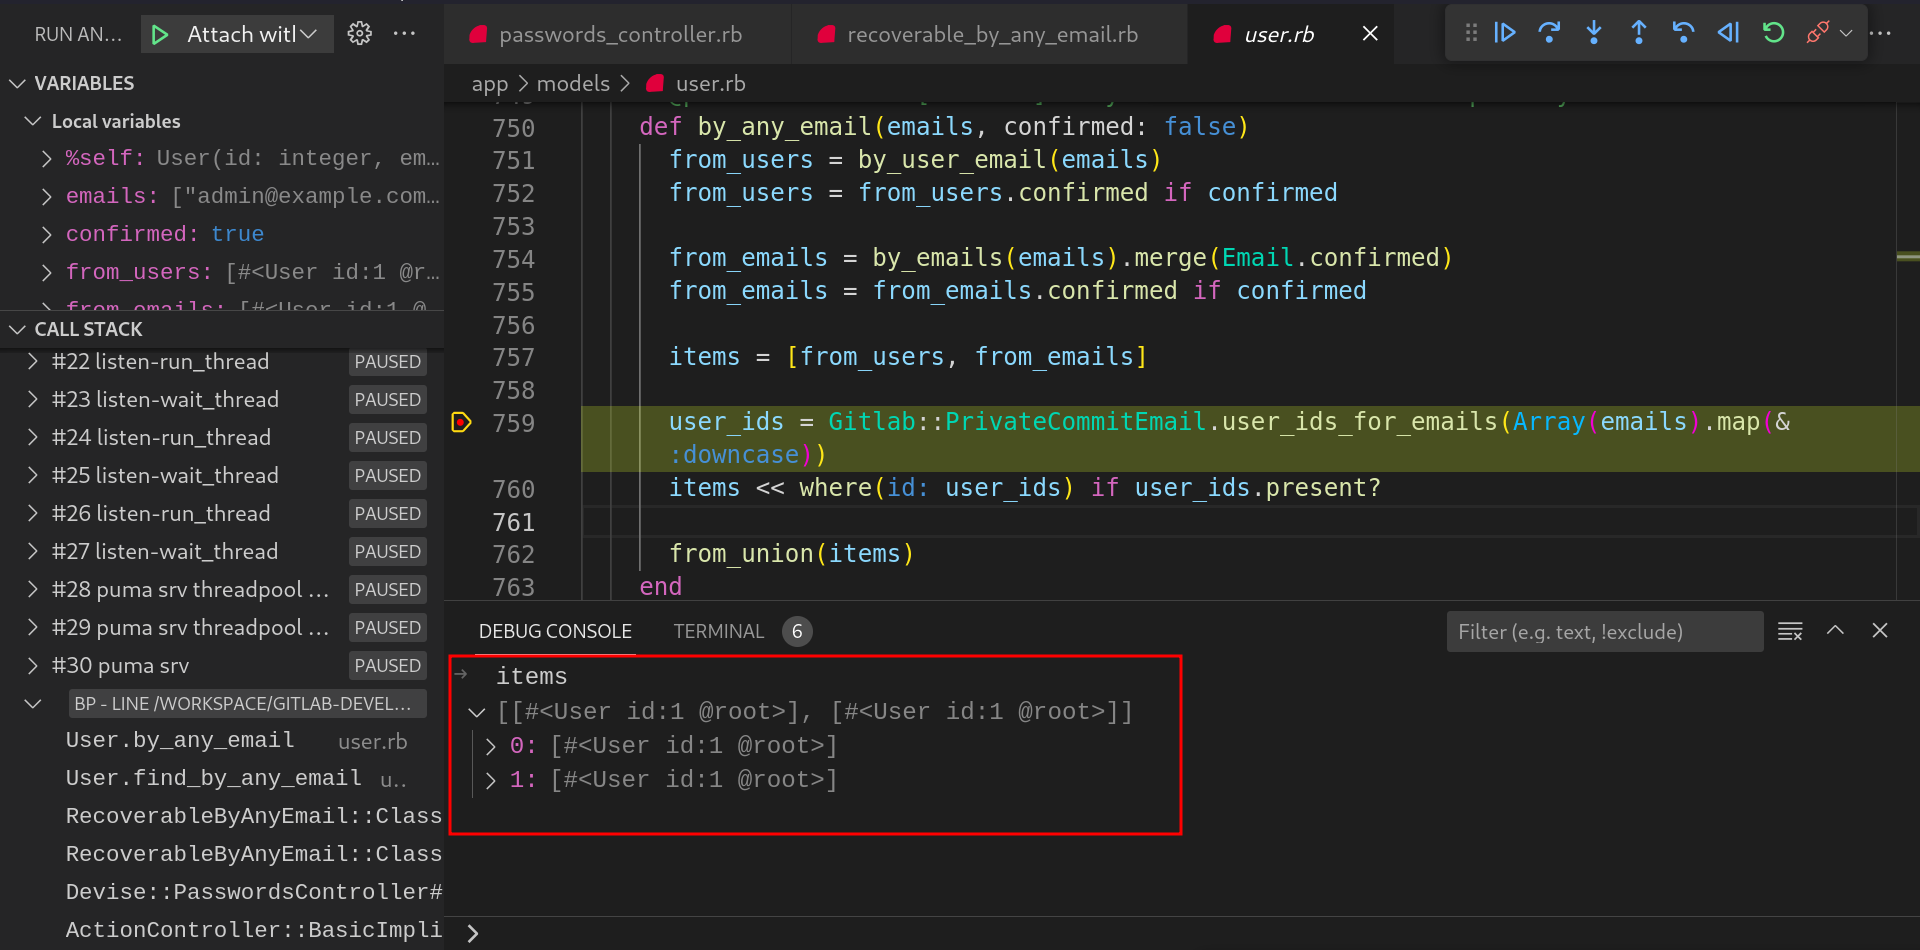Image resolution: width=1920 pixels, height=950 pixels.
Task: Open the DEBUG CONSOLE tab
Action: pos(555,631)
